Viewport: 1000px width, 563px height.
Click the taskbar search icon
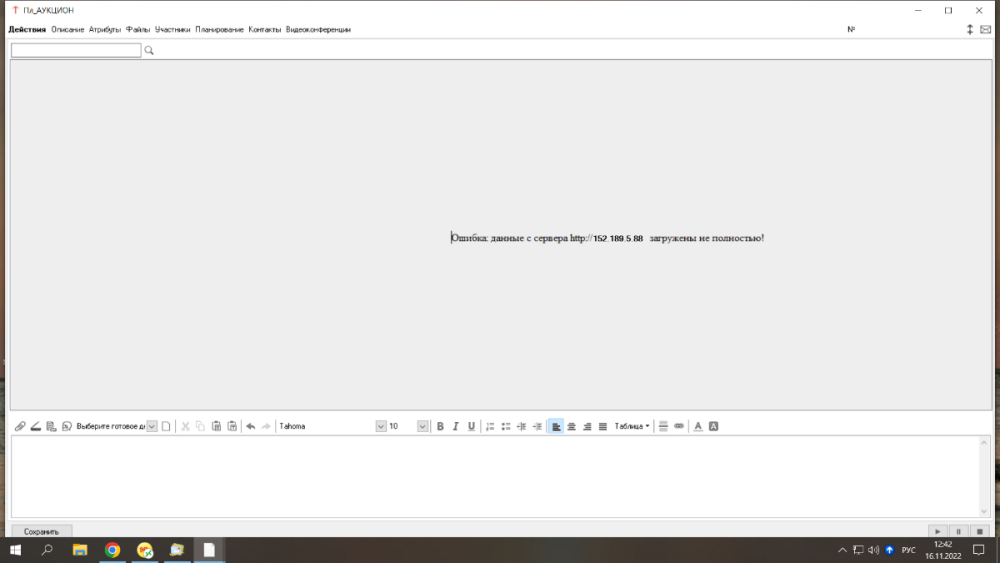[x=47, y=550]
